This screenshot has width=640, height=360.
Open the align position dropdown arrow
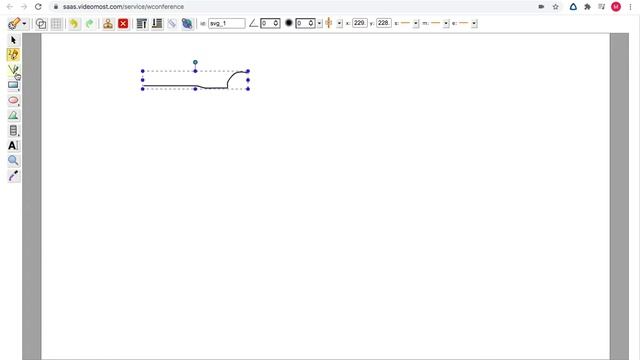click(x=340, y=24)
